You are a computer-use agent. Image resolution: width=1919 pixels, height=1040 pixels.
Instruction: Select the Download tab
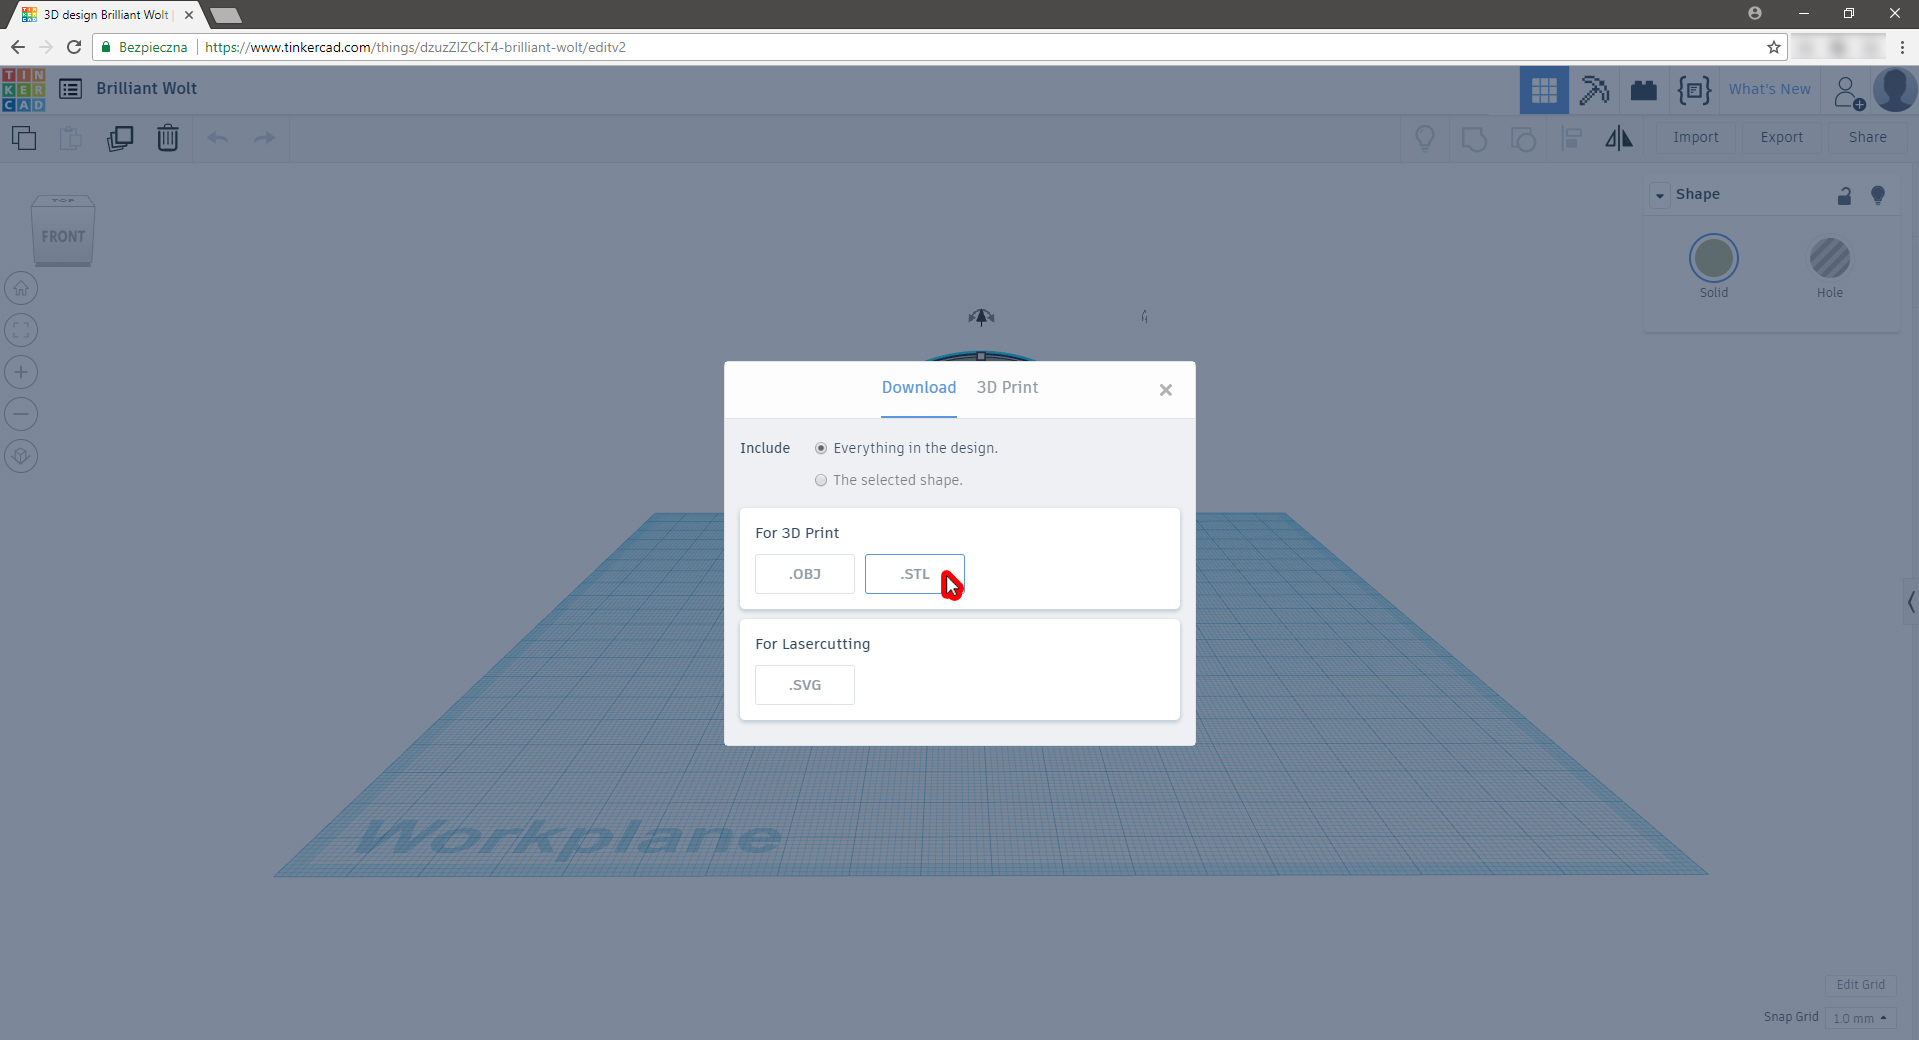coord(918,388)
